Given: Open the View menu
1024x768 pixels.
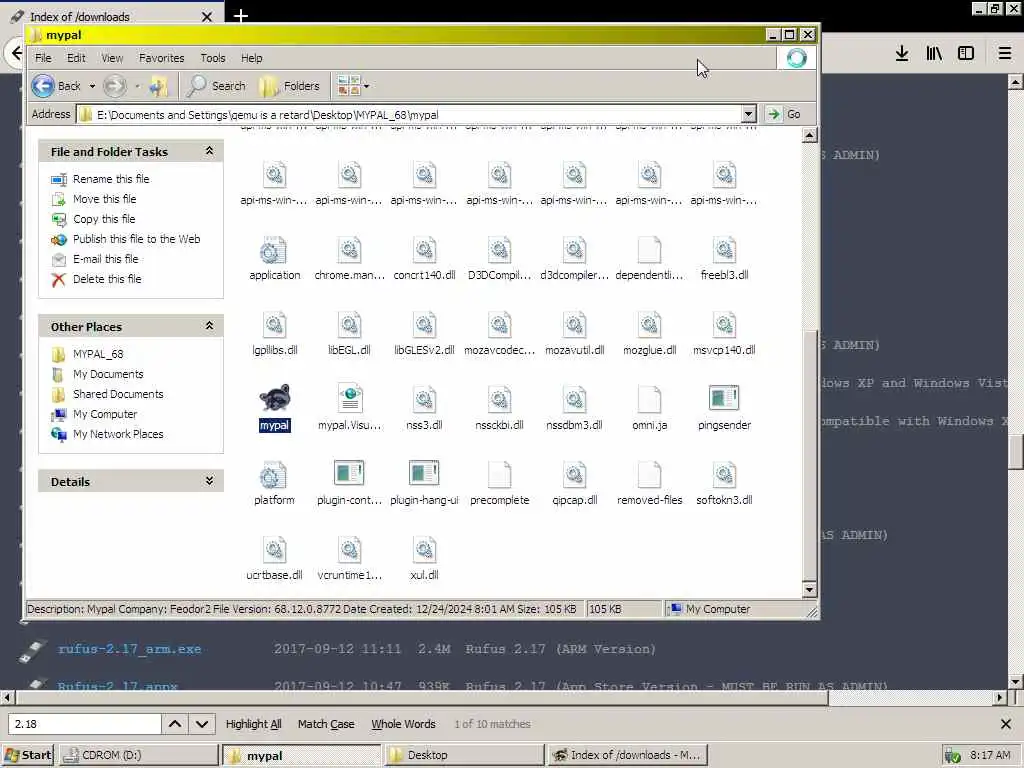Looking at the screenshot, I should pyautogui.click(x=112, y=58).
